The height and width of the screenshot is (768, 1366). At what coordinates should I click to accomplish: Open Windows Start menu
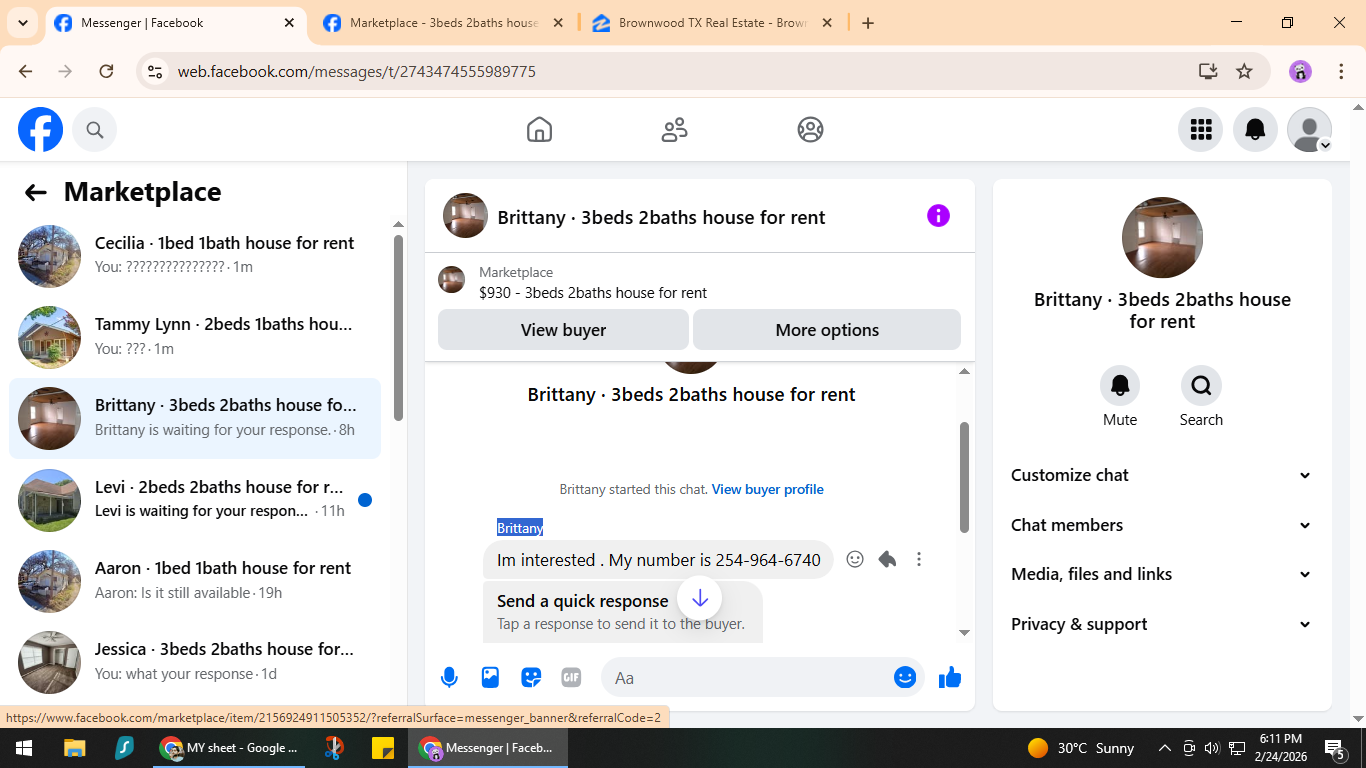(x=24, y=748)
